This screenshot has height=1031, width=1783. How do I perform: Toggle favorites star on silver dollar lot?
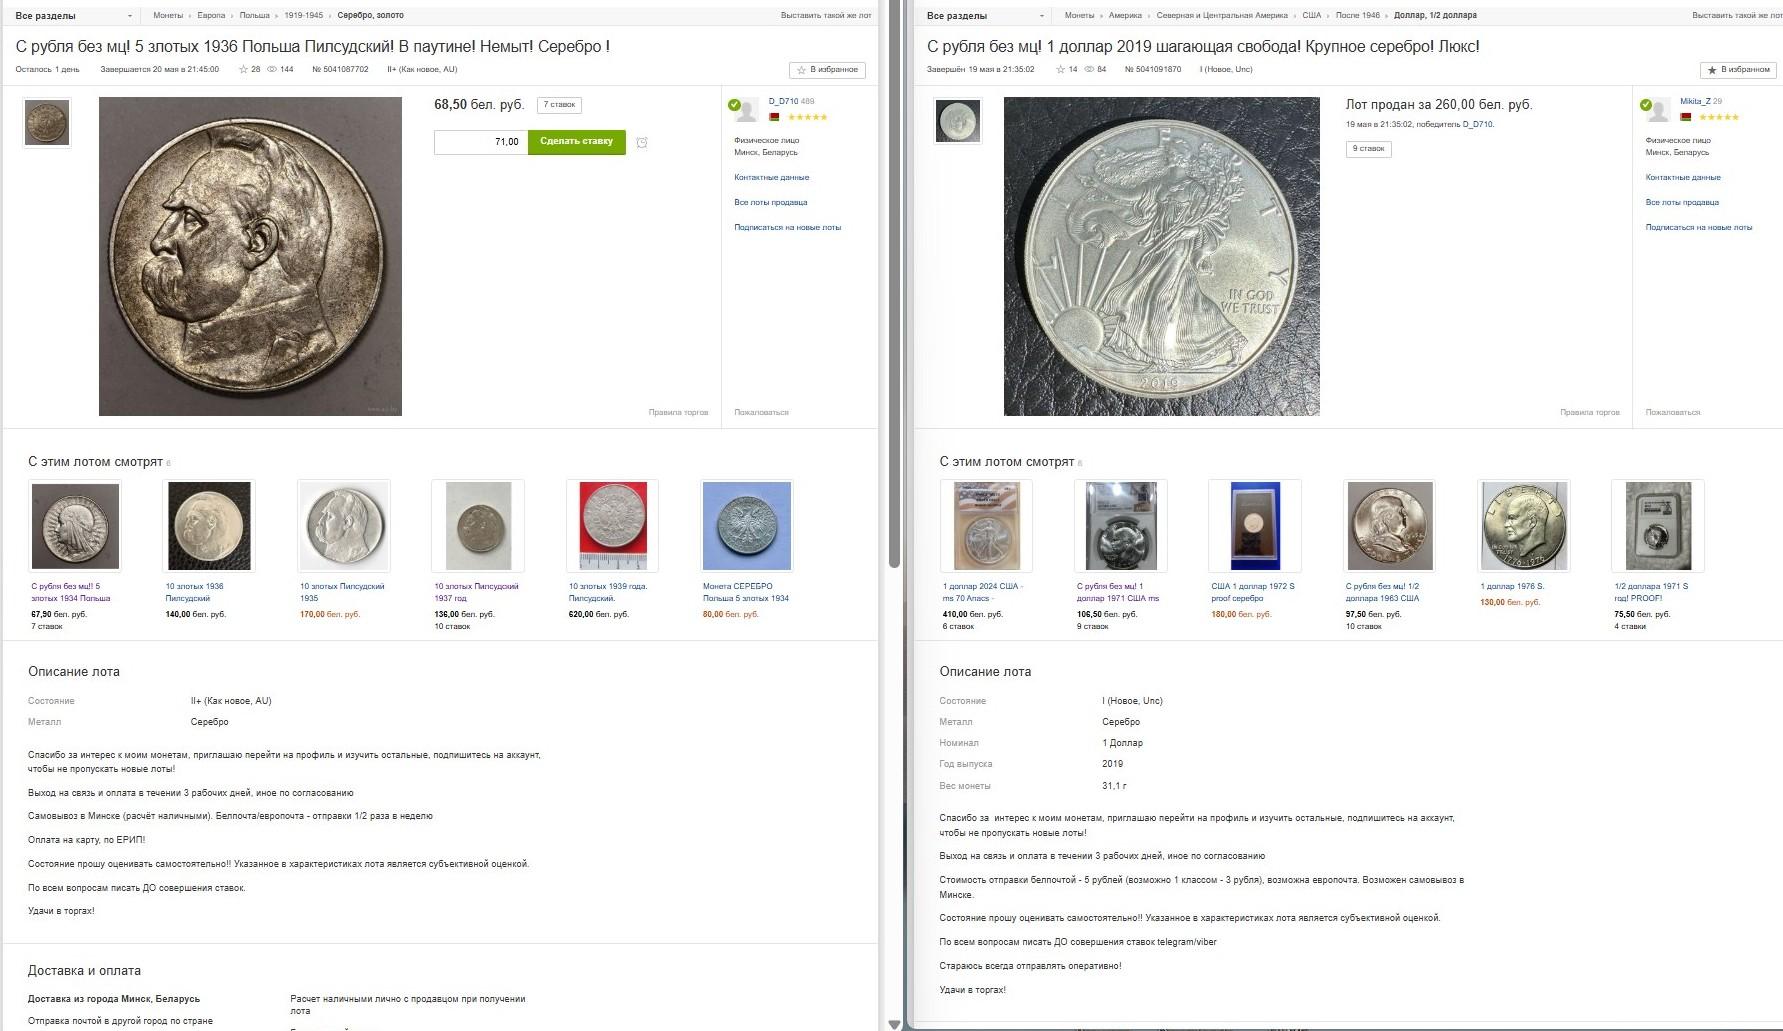(x=1739, y=70)
